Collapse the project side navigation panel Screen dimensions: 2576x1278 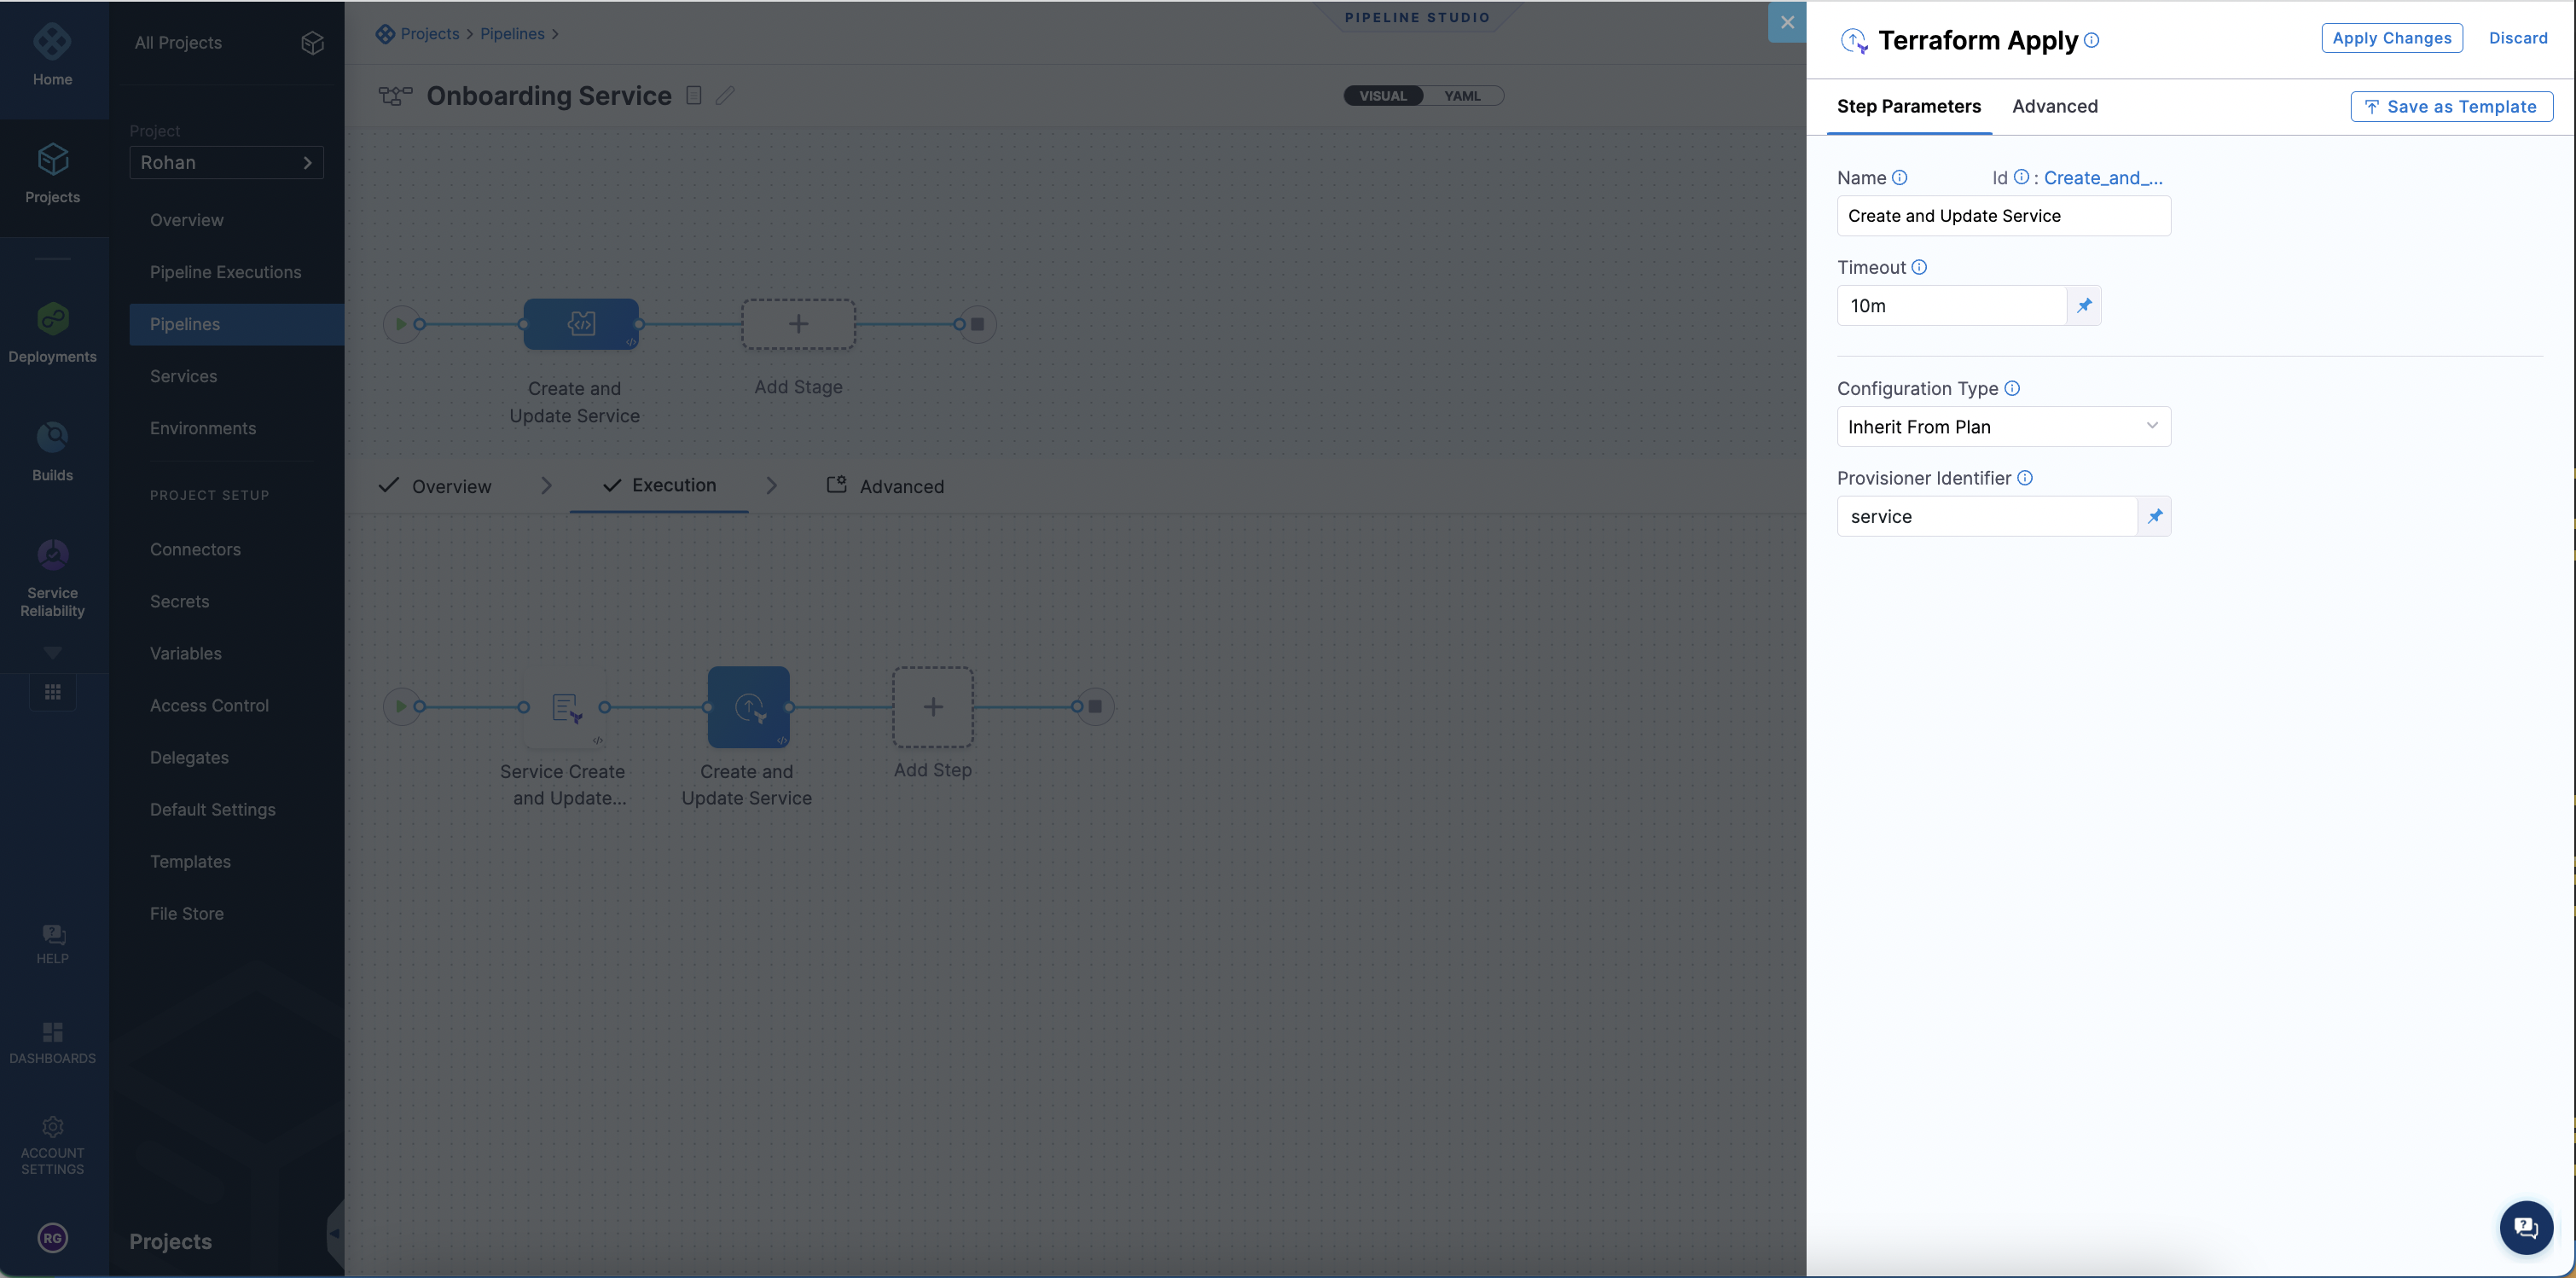[335, 1234]
